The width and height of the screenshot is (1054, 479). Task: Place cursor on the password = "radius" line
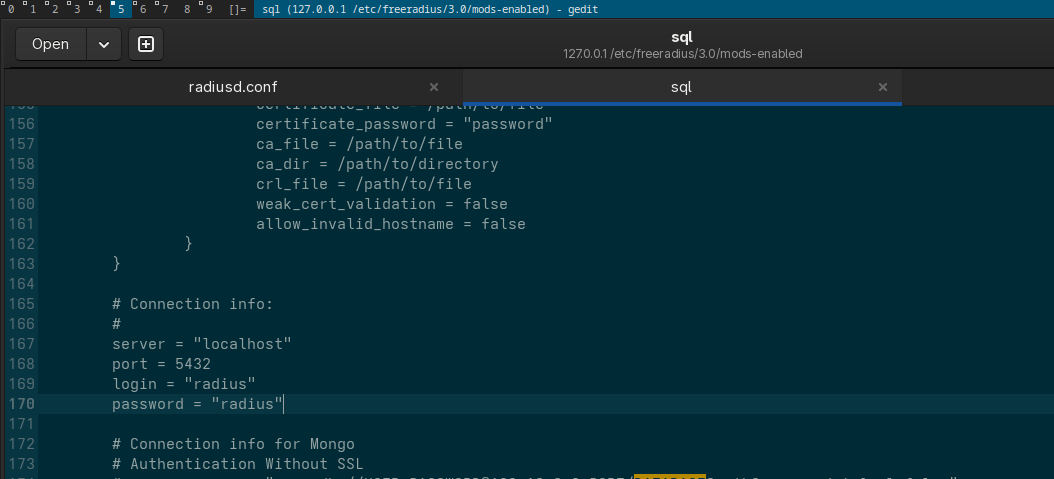(x=198, y=404)
